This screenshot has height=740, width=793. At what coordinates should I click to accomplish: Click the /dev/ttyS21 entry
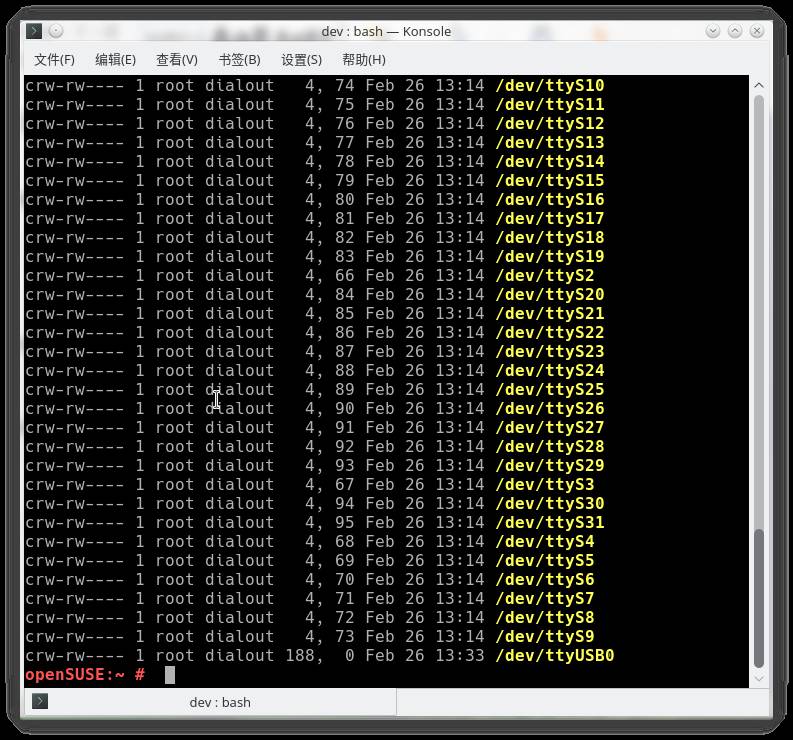point(550,314)
